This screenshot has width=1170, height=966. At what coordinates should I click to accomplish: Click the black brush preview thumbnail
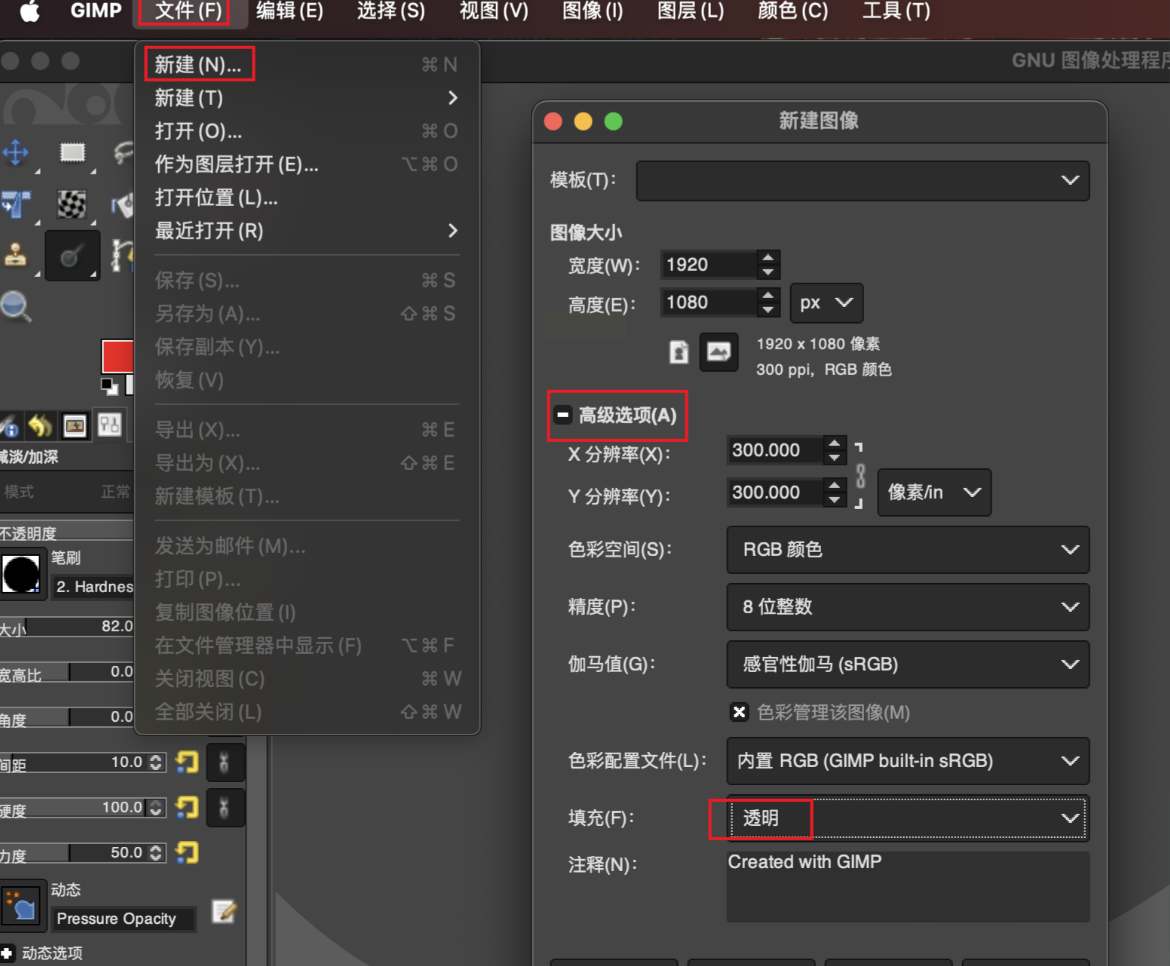(x=21, y=574)
